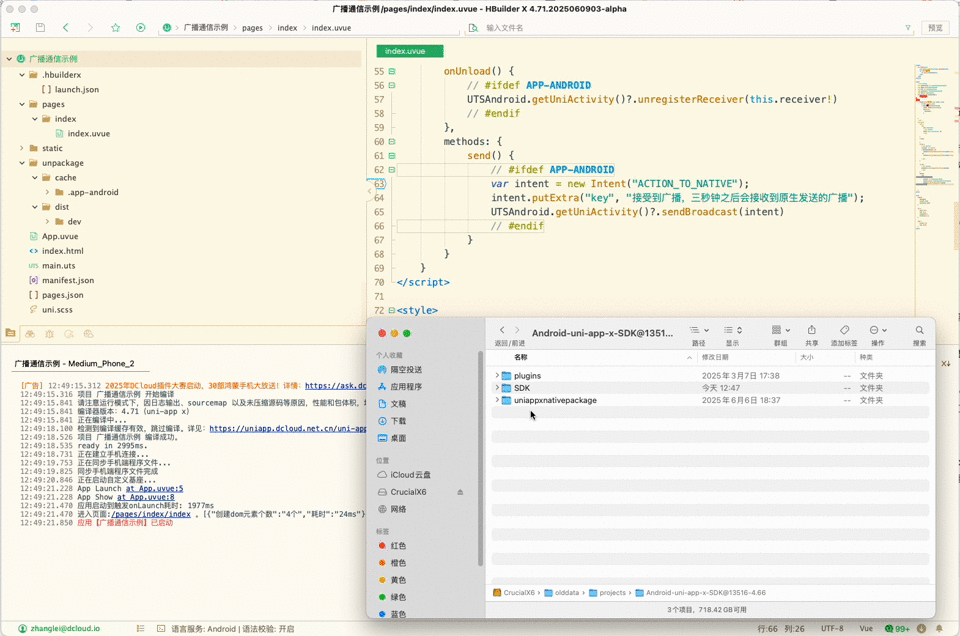Screen dimensions: 960x636
Task: Open the Finder 操作 action menu
Action: pyautogui.click(x=878, y=330)
